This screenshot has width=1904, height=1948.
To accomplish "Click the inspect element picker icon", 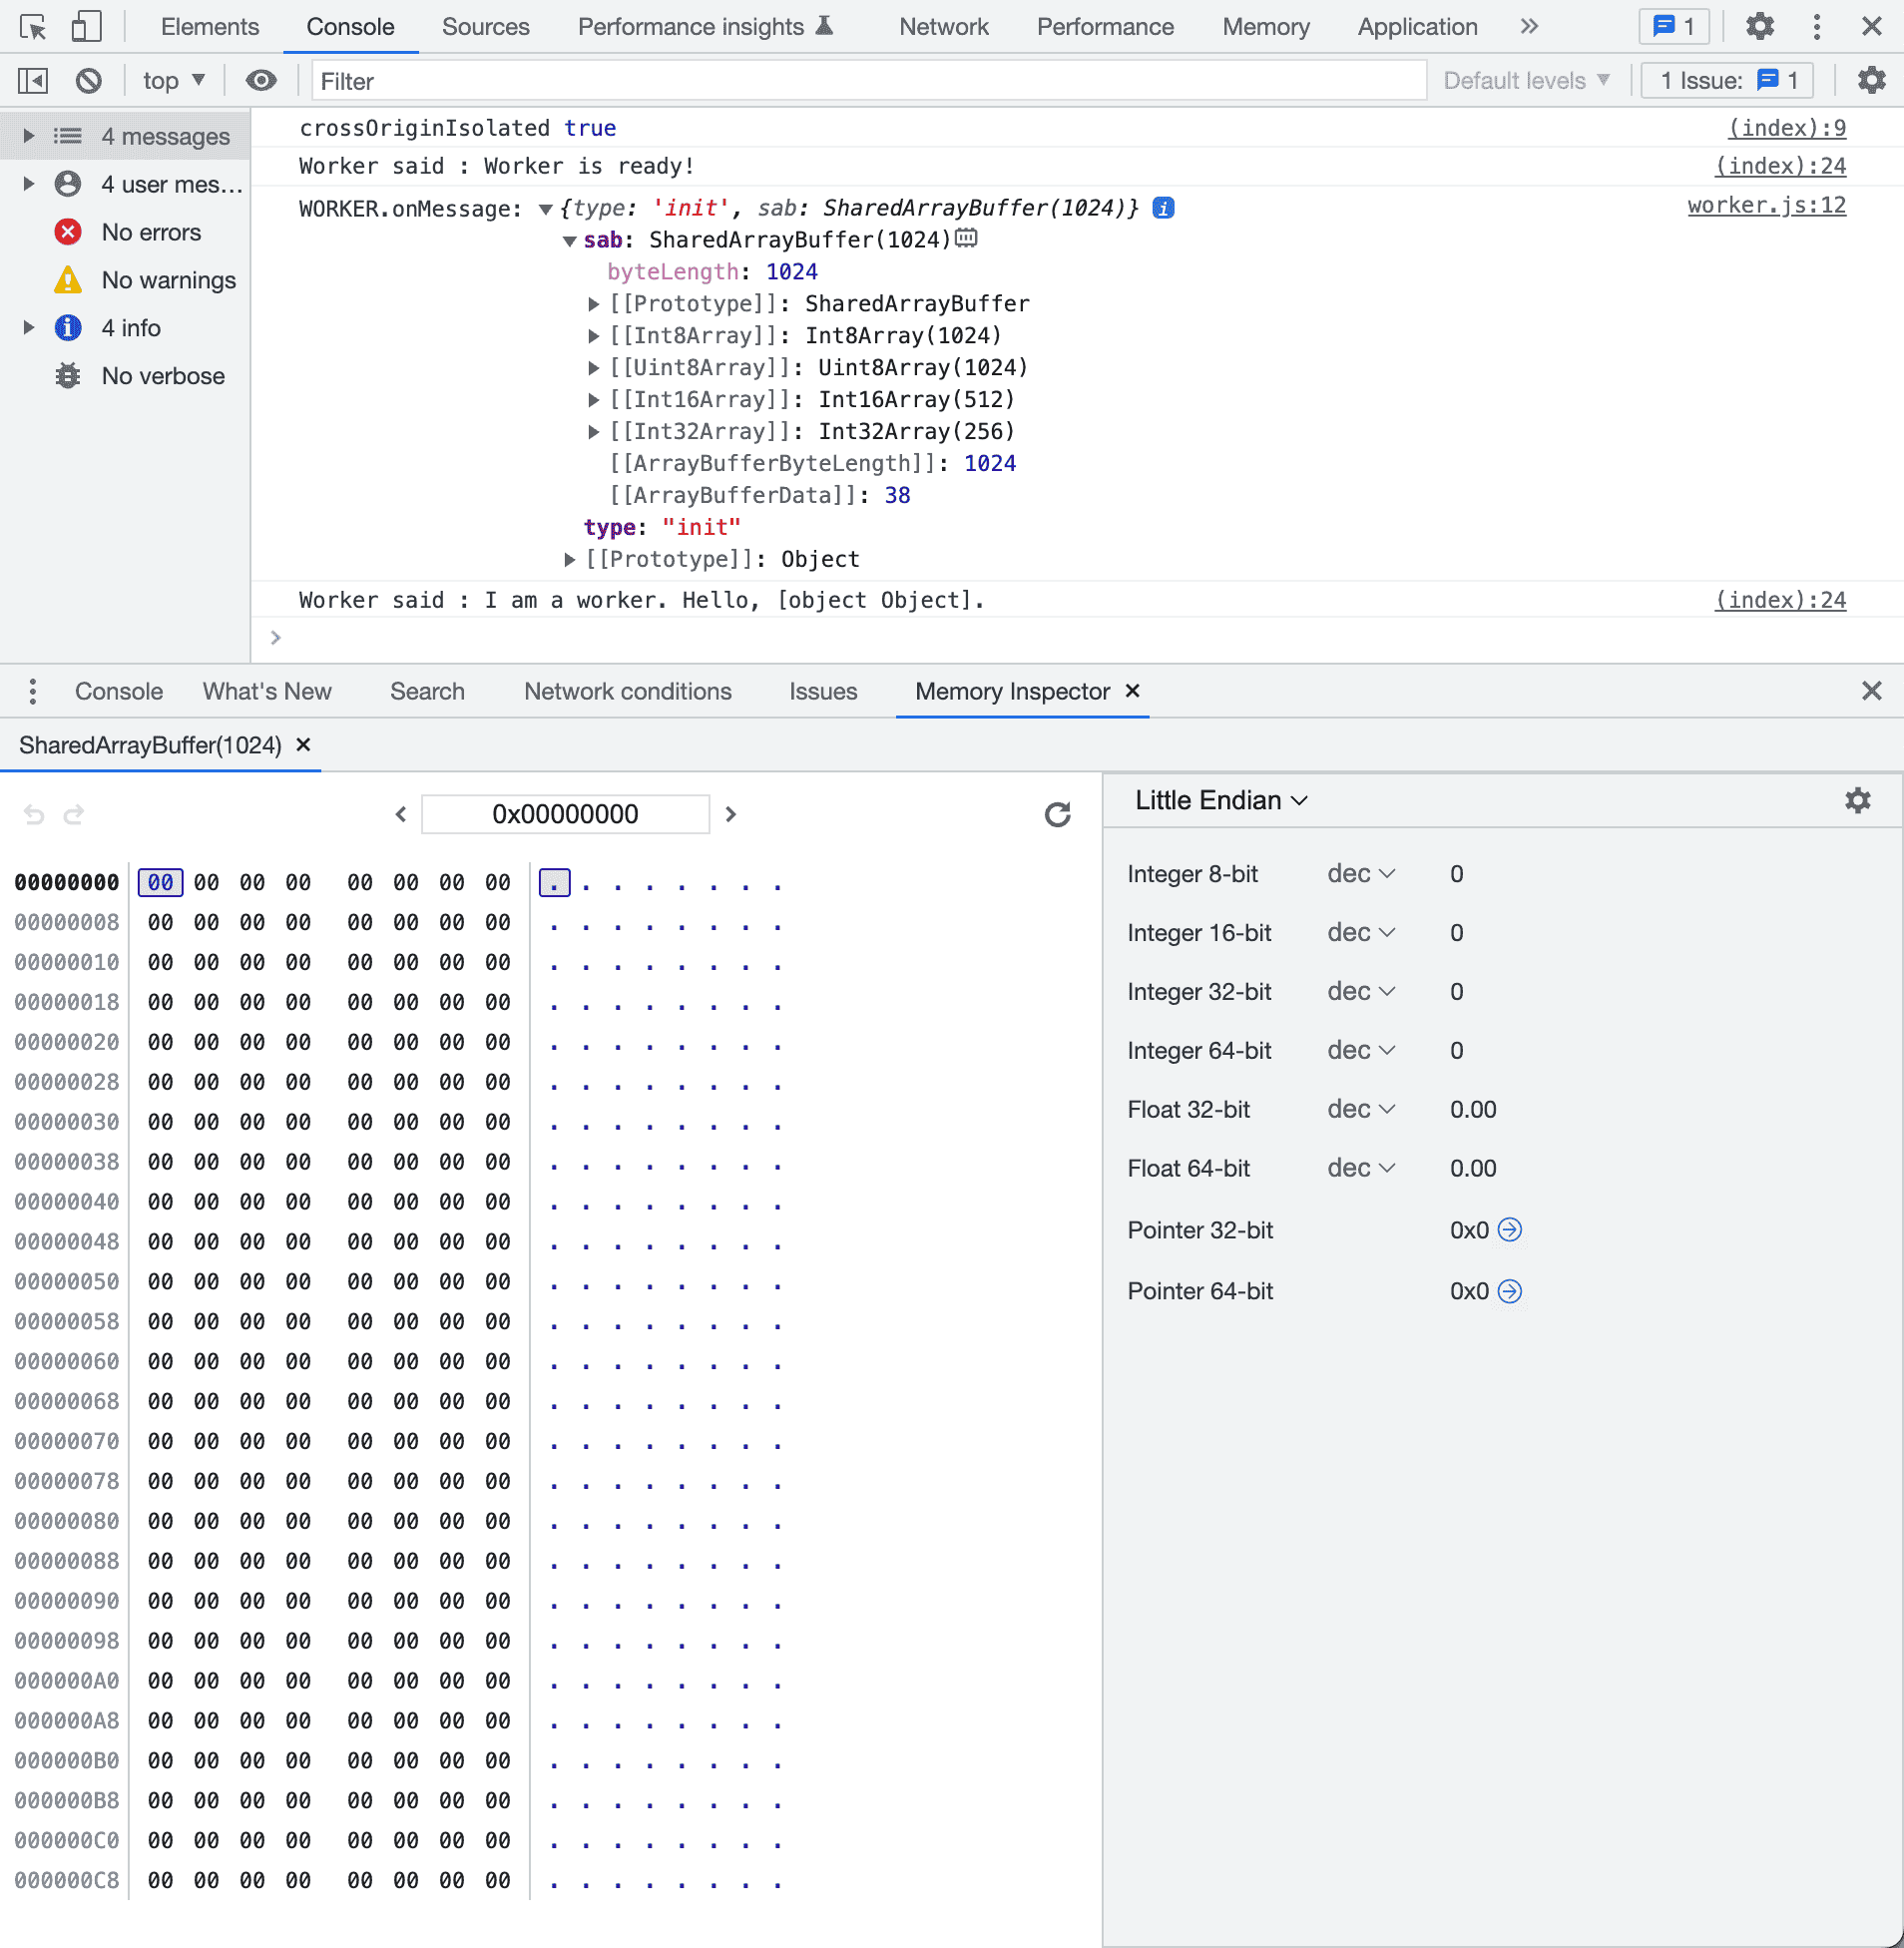I will (33, 27).
